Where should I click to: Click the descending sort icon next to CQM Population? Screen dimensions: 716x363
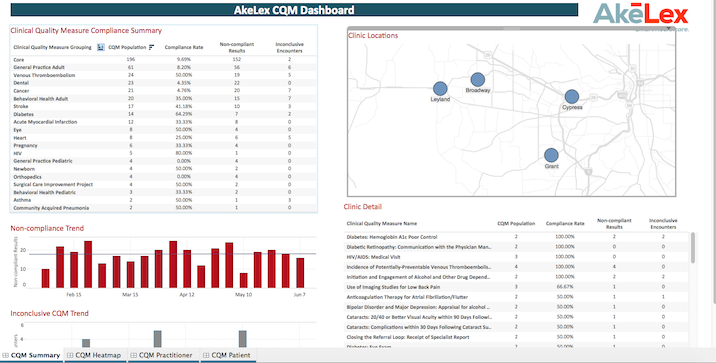coord(152,47)
